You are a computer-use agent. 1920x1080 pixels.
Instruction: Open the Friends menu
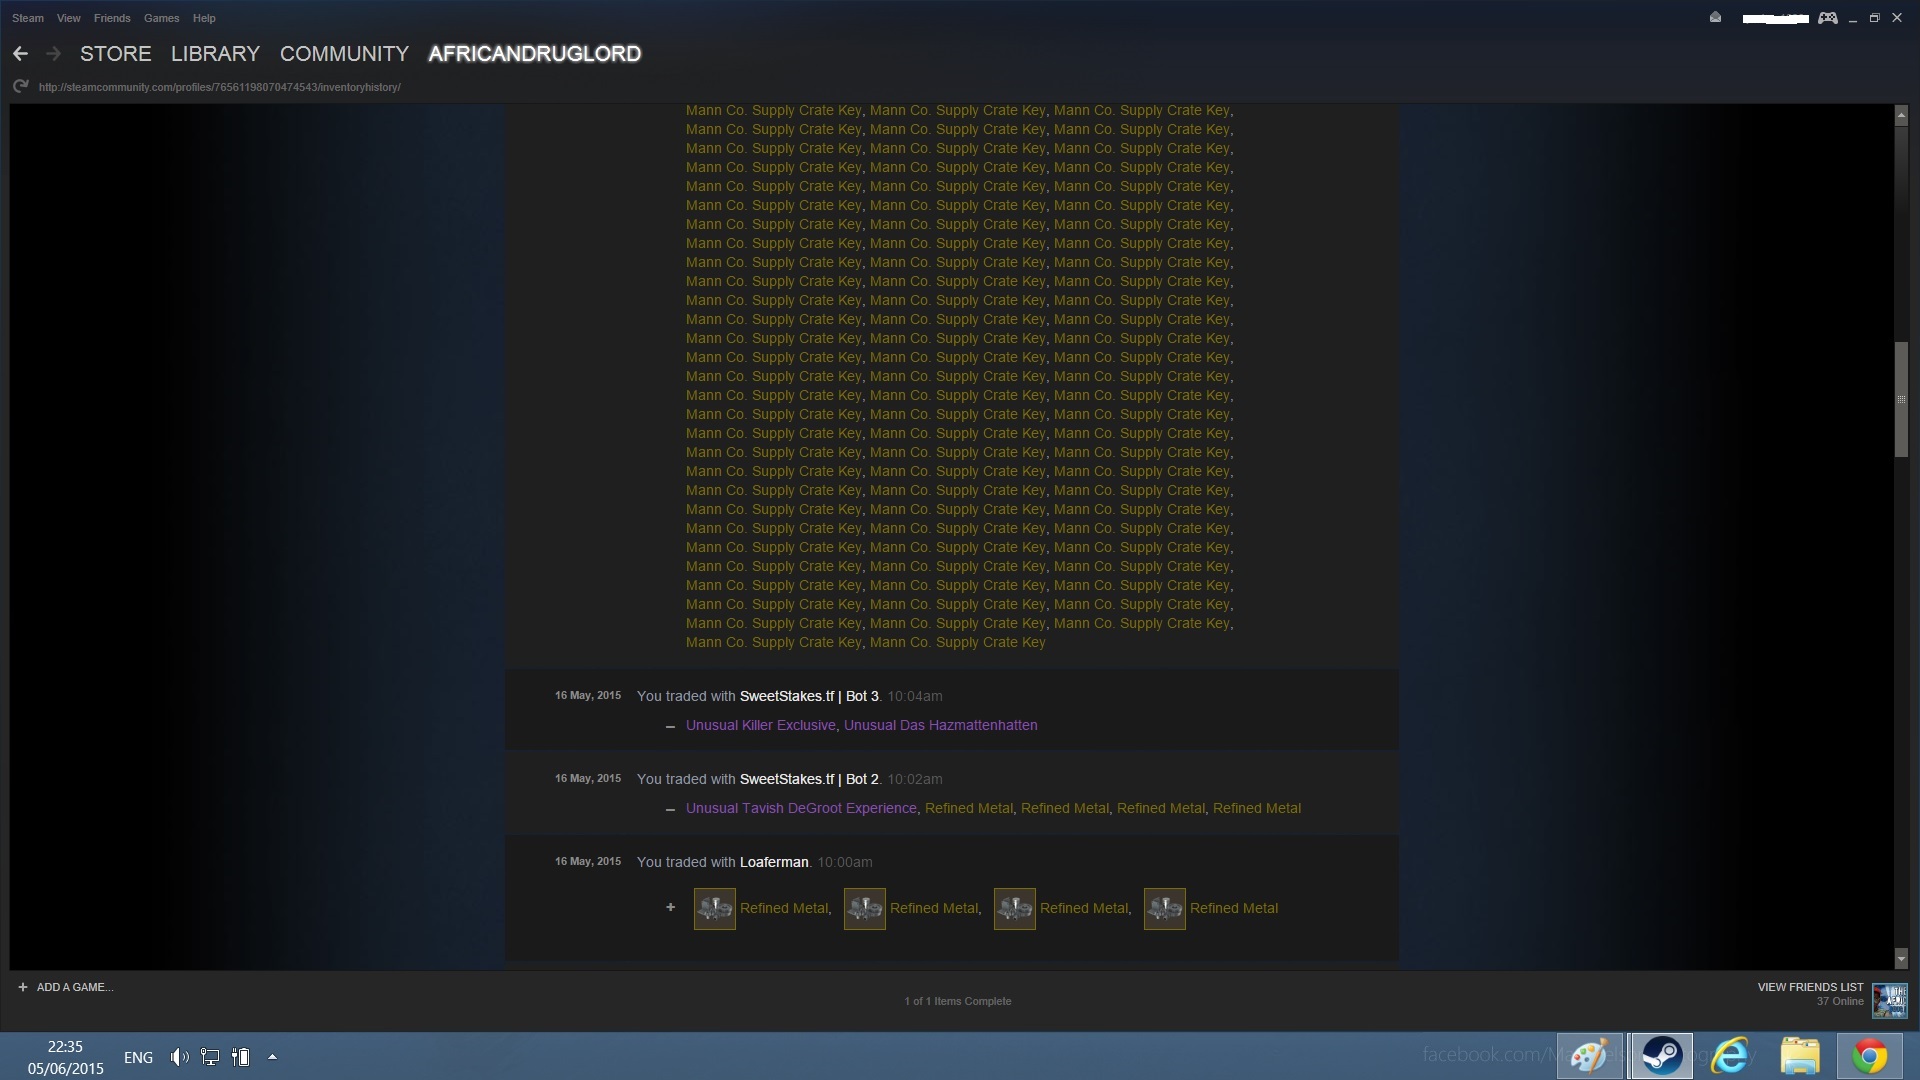click(112, 18)
